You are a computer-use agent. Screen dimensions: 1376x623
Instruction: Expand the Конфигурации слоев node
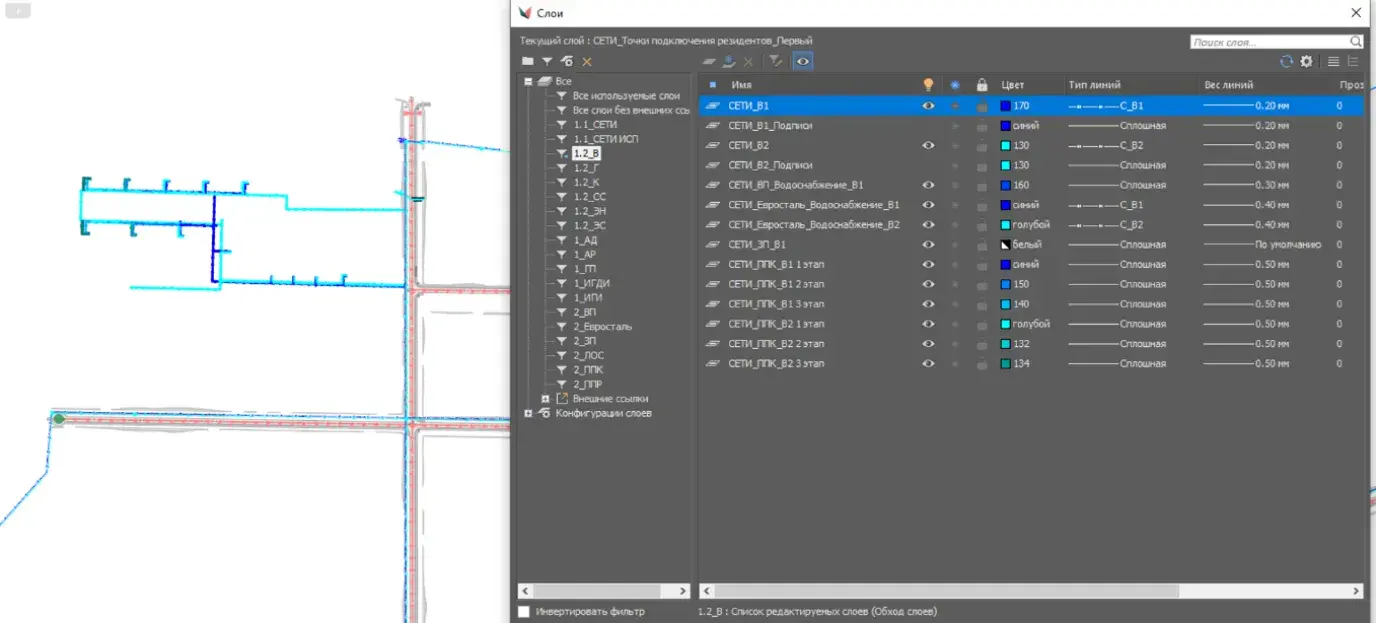point(528,413)
